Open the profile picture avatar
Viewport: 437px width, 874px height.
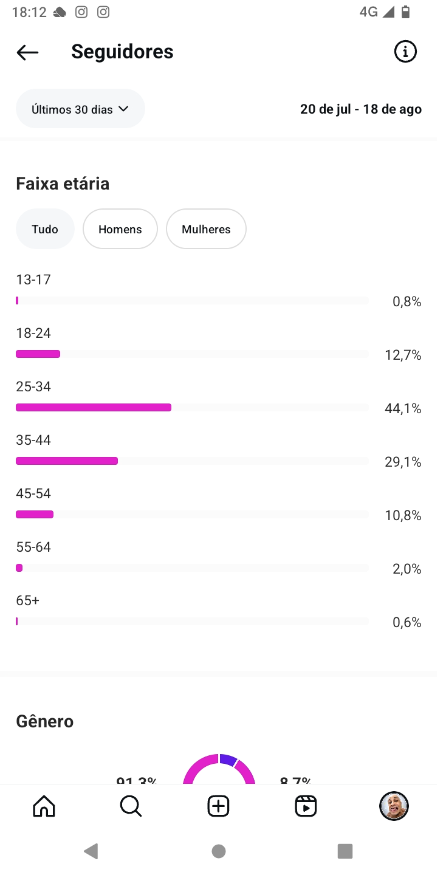point(394,806)
